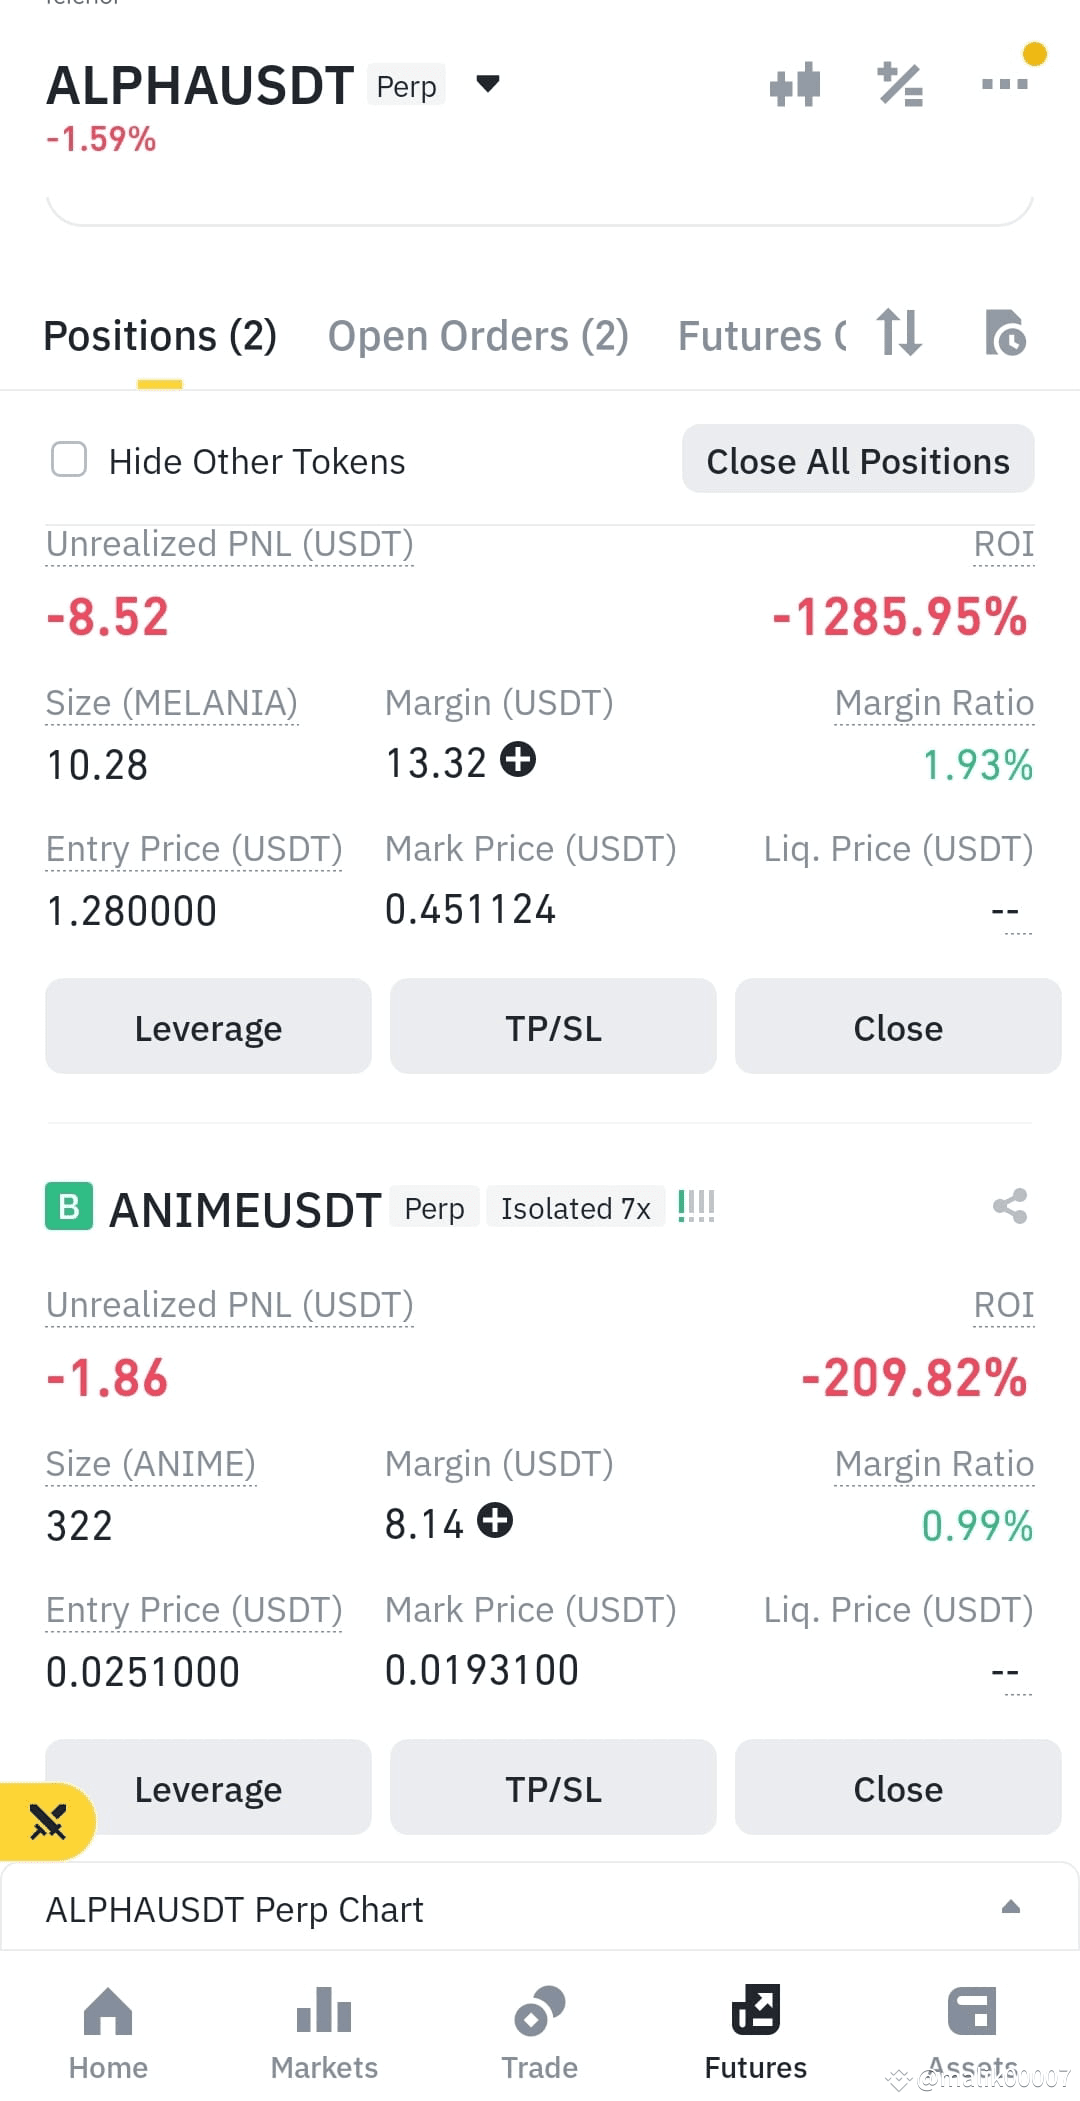
Task: Open TP/SL for the MELANIA position
Action: coord(553,1027)
